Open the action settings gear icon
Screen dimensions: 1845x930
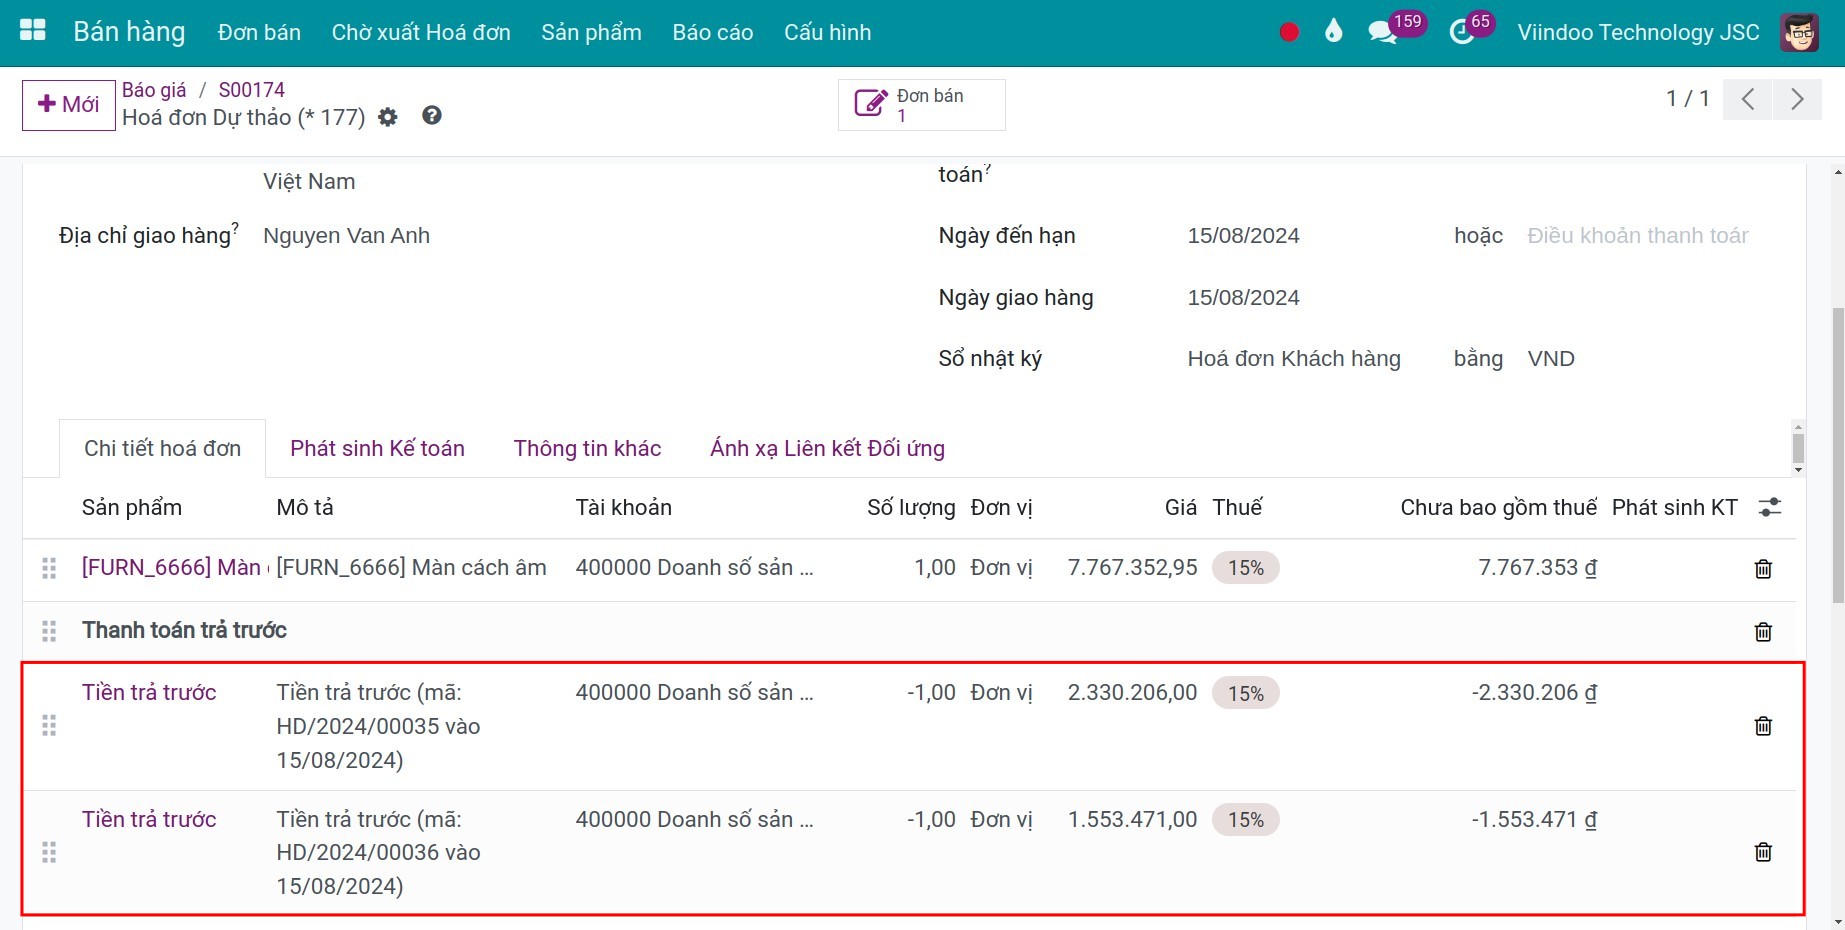pos(388,117)
